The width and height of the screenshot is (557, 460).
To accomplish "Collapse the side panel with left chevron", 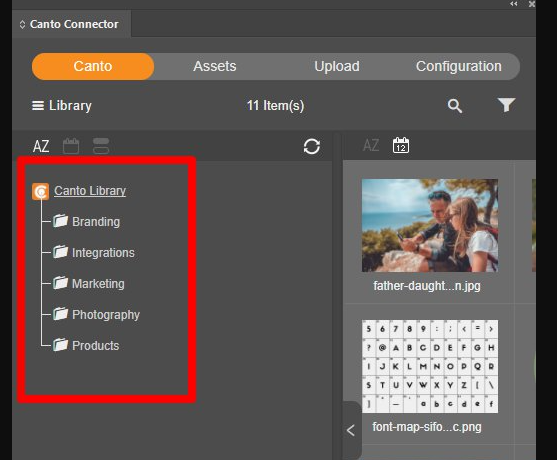I will pyautogui.click(x=351, y=431).
